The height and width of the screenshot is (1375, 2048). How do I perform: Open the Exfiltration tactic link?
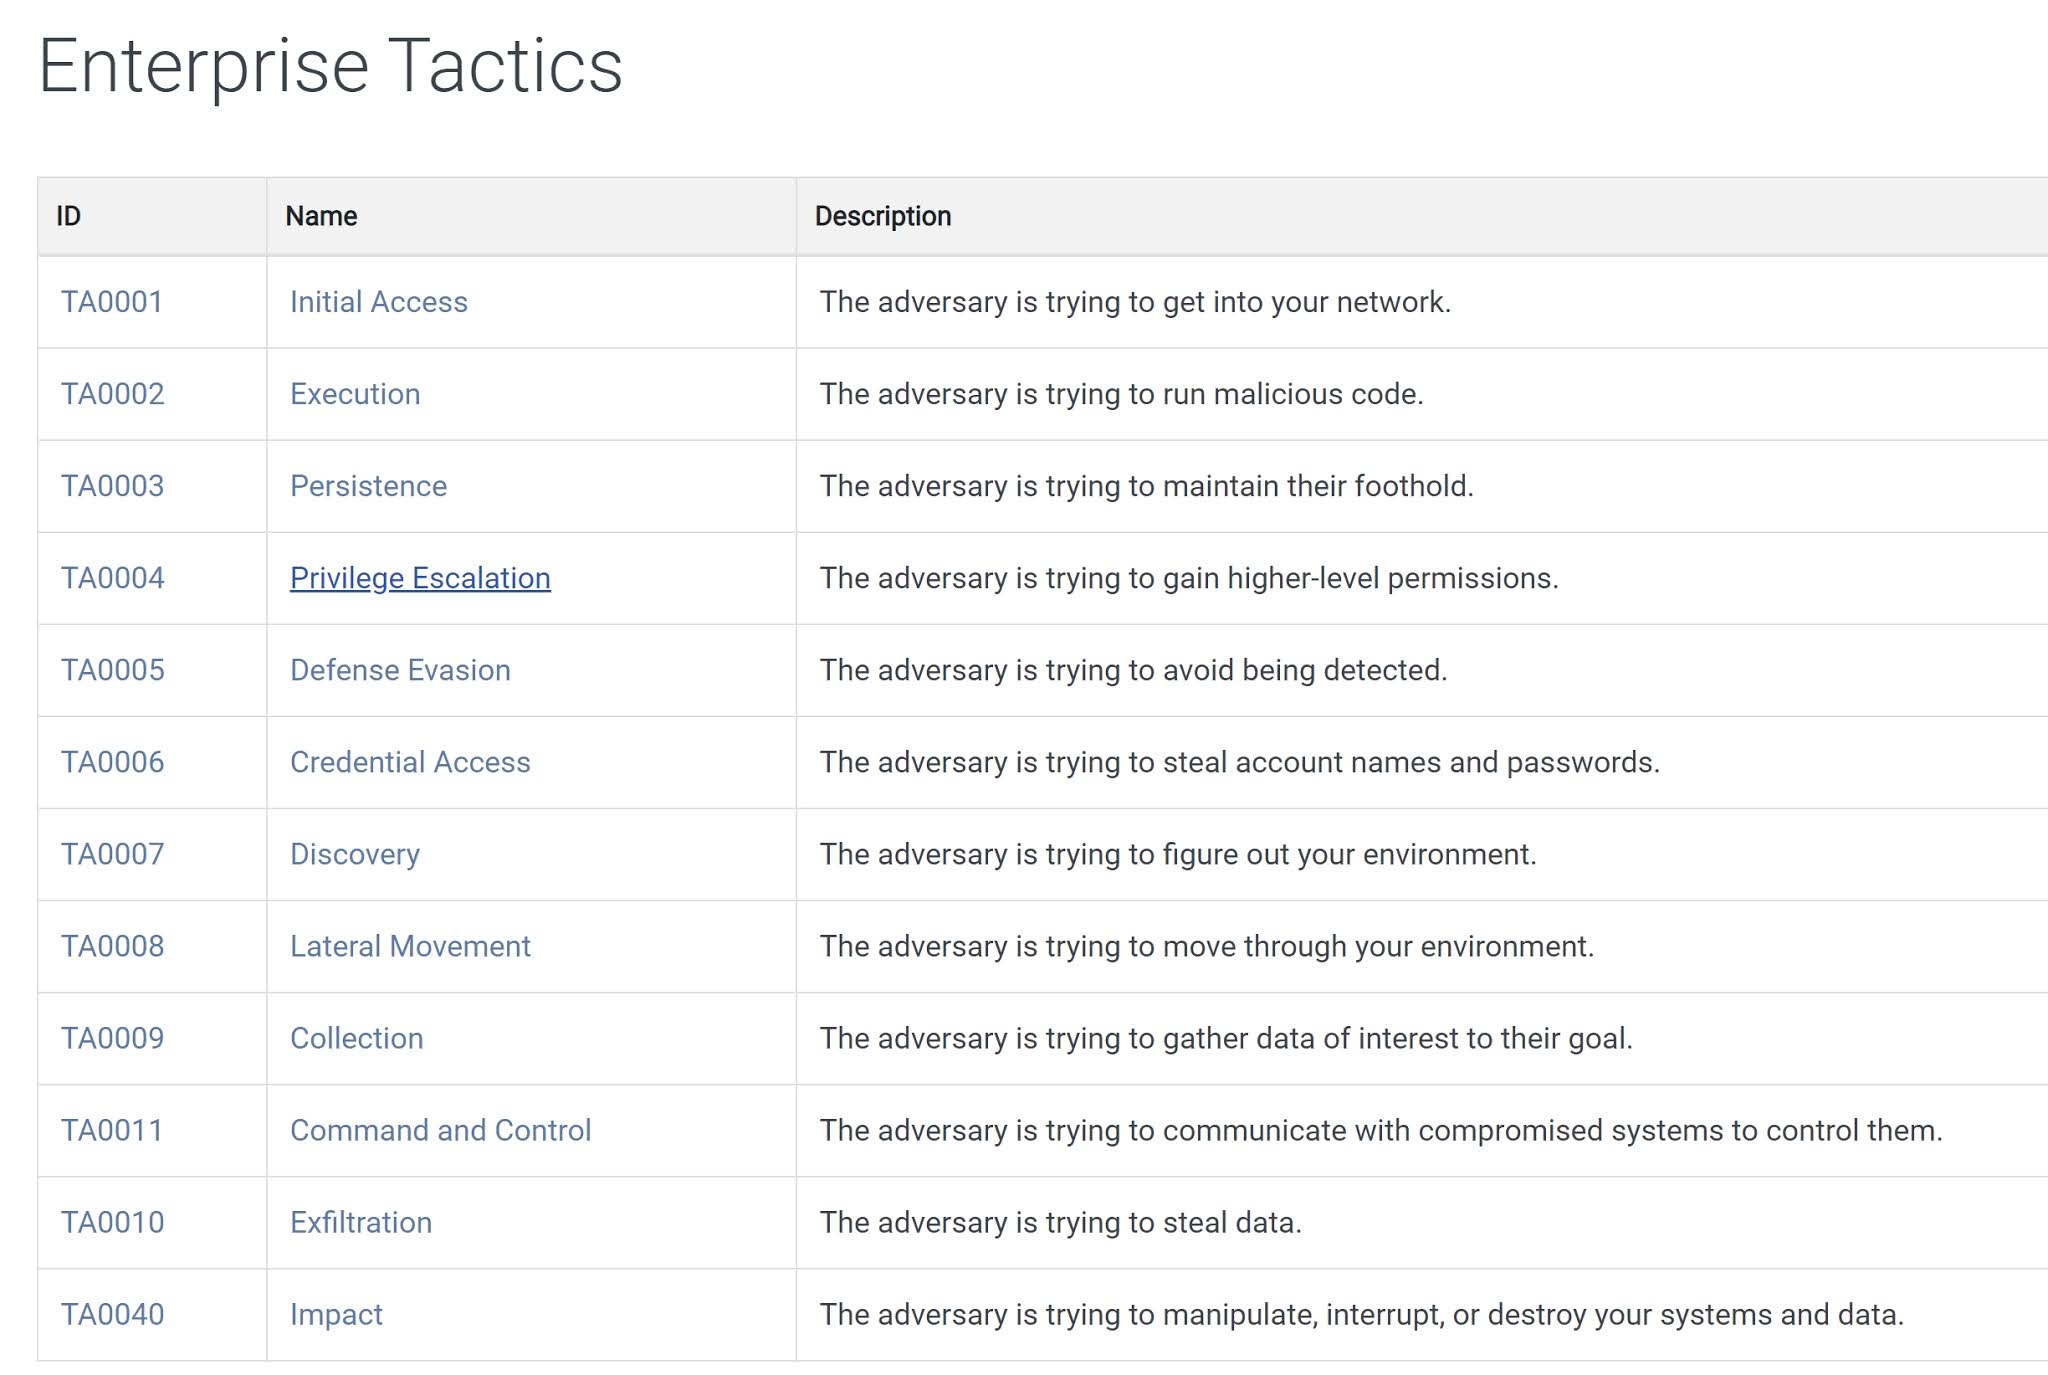coord(360,1222)
